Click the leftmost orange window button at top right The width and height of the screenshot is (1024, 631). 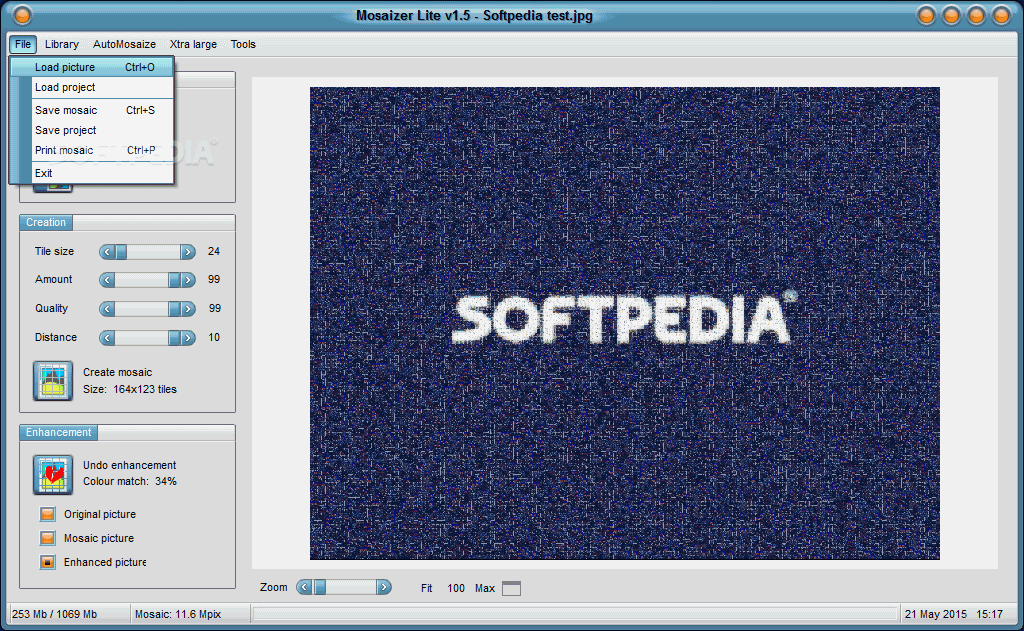tap(926, 15)
